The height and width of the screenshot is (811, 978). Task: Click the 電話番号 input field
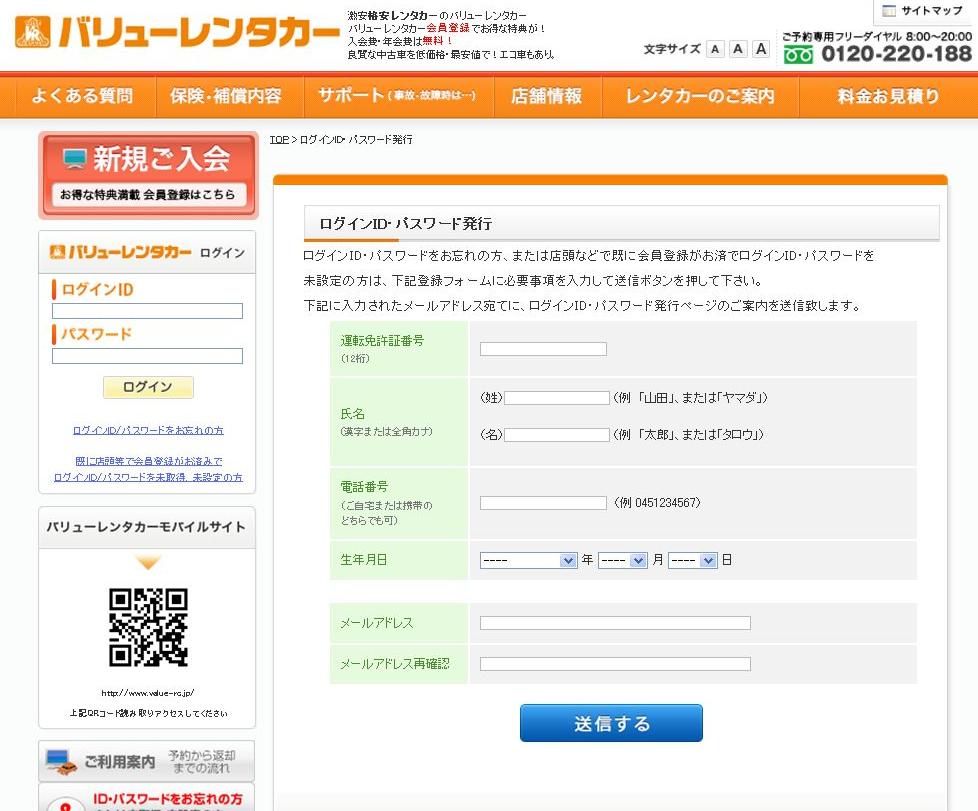pyautogui.click(x=543, y=503)
